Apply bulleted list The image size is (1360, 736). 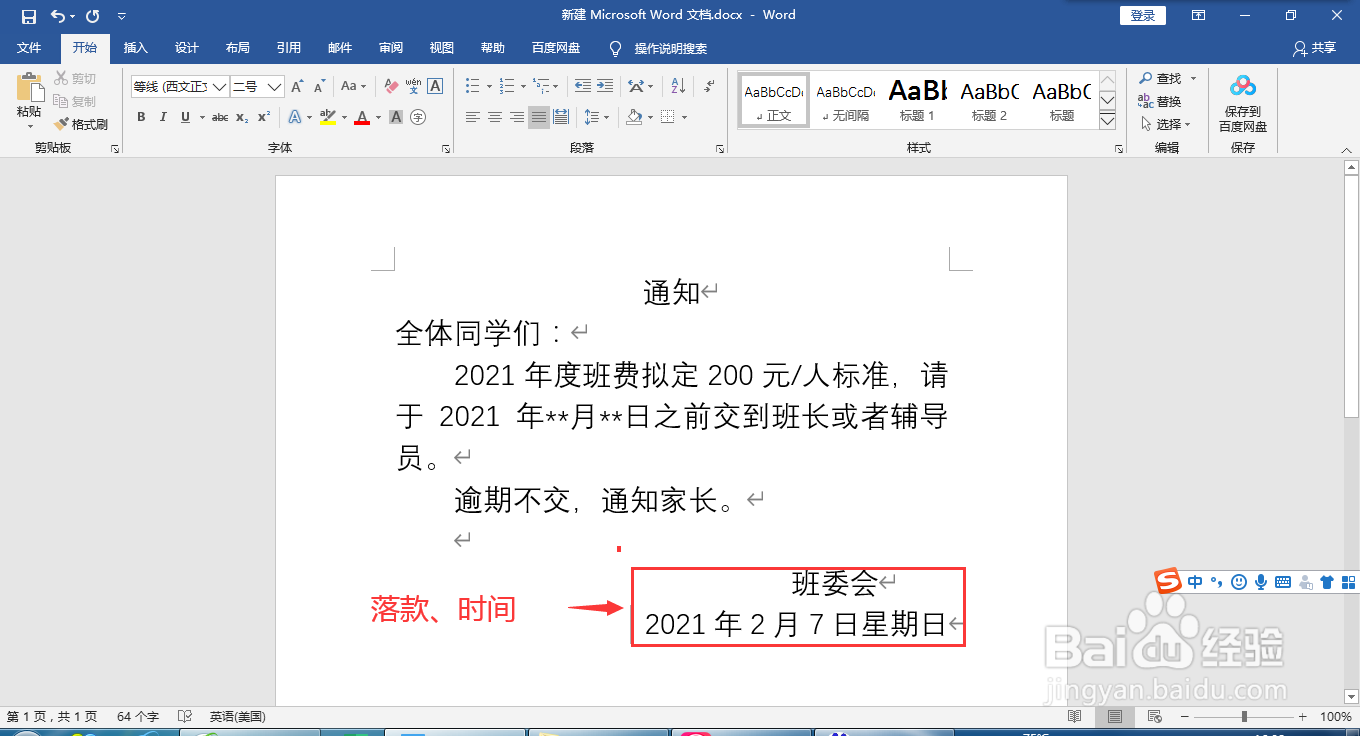coord(473,87)
